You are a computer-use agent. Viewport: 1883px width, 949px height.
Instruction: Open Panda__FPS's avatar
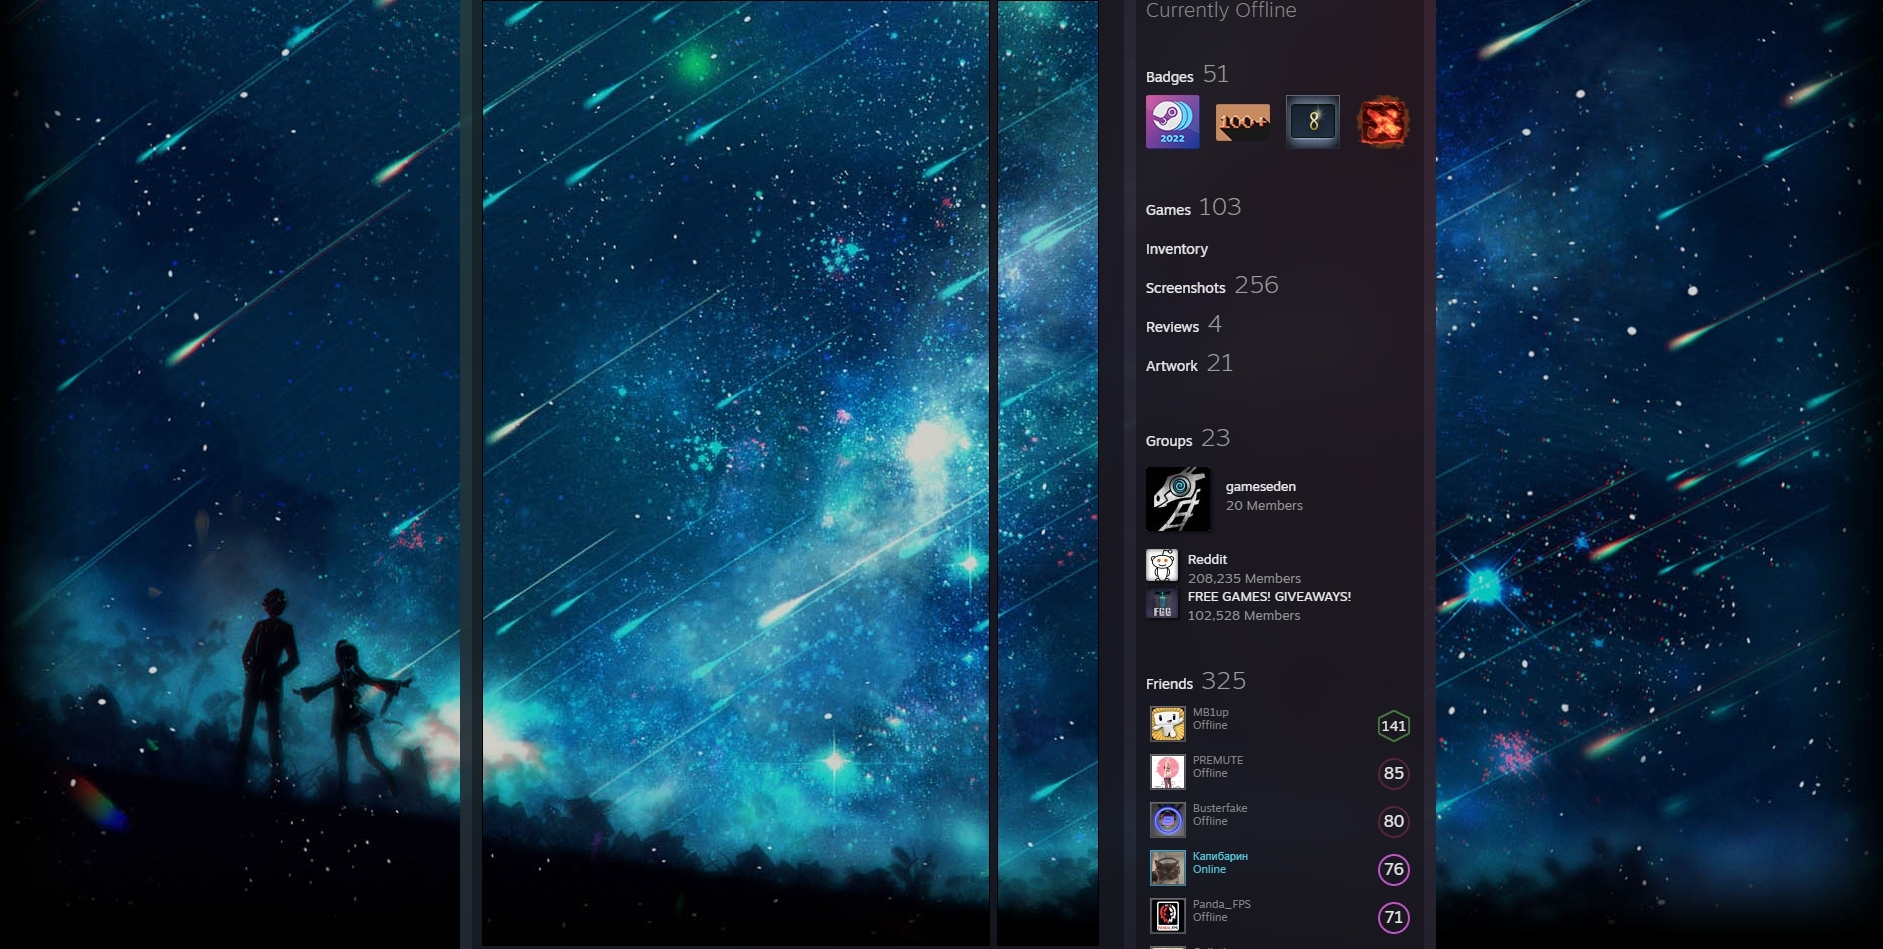coord(1167,915)
